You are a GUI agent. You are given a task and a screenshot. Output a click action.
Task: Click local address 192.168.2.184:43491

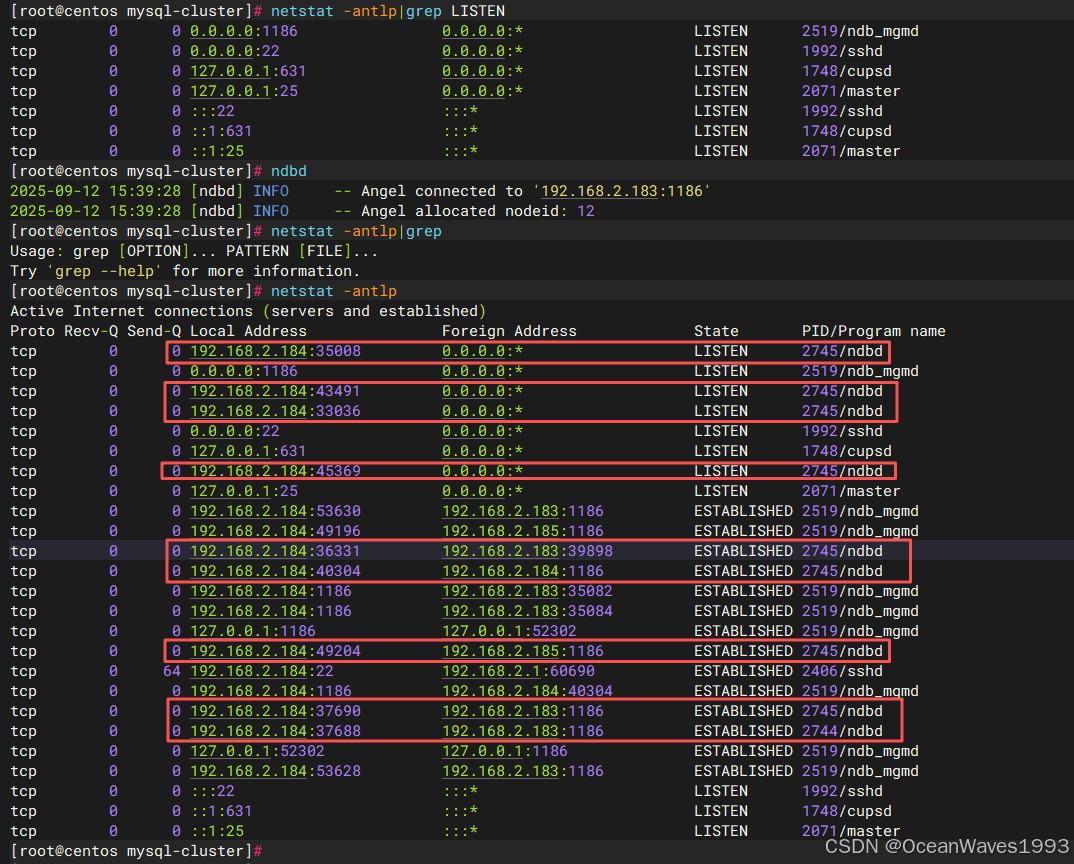click(x=275, y=391)
